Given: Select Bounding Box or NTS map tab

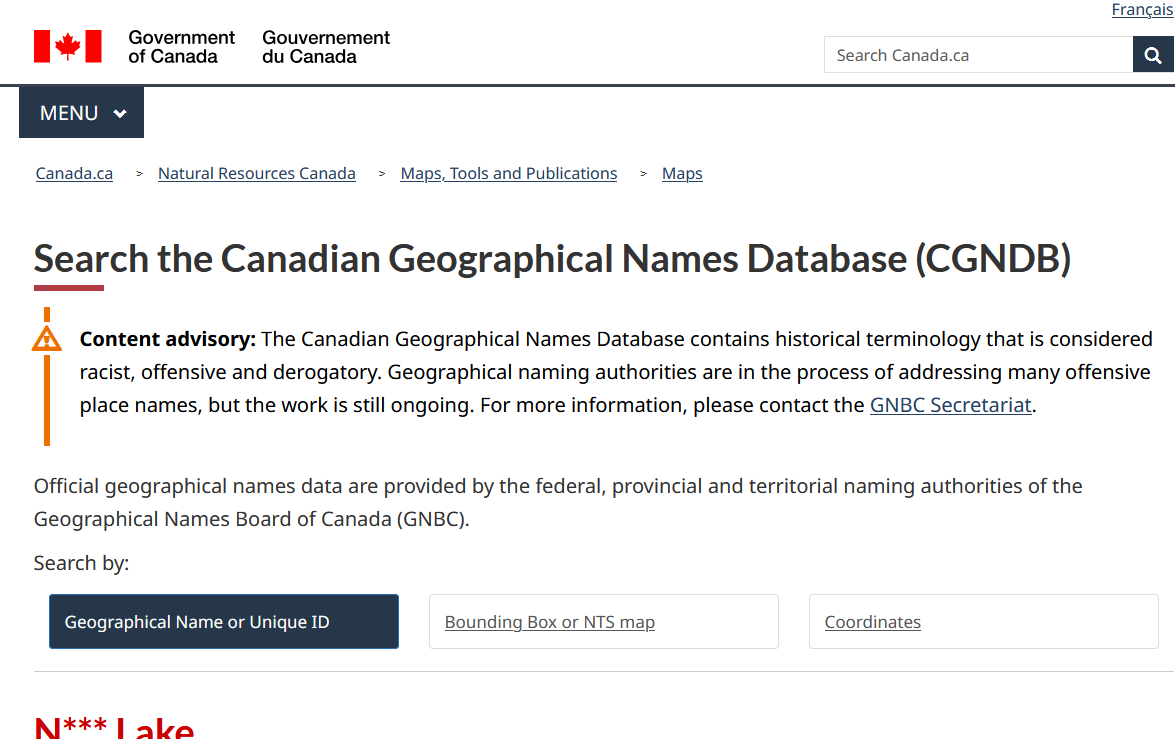Looking at the screenshot, I should click(604, 621).
